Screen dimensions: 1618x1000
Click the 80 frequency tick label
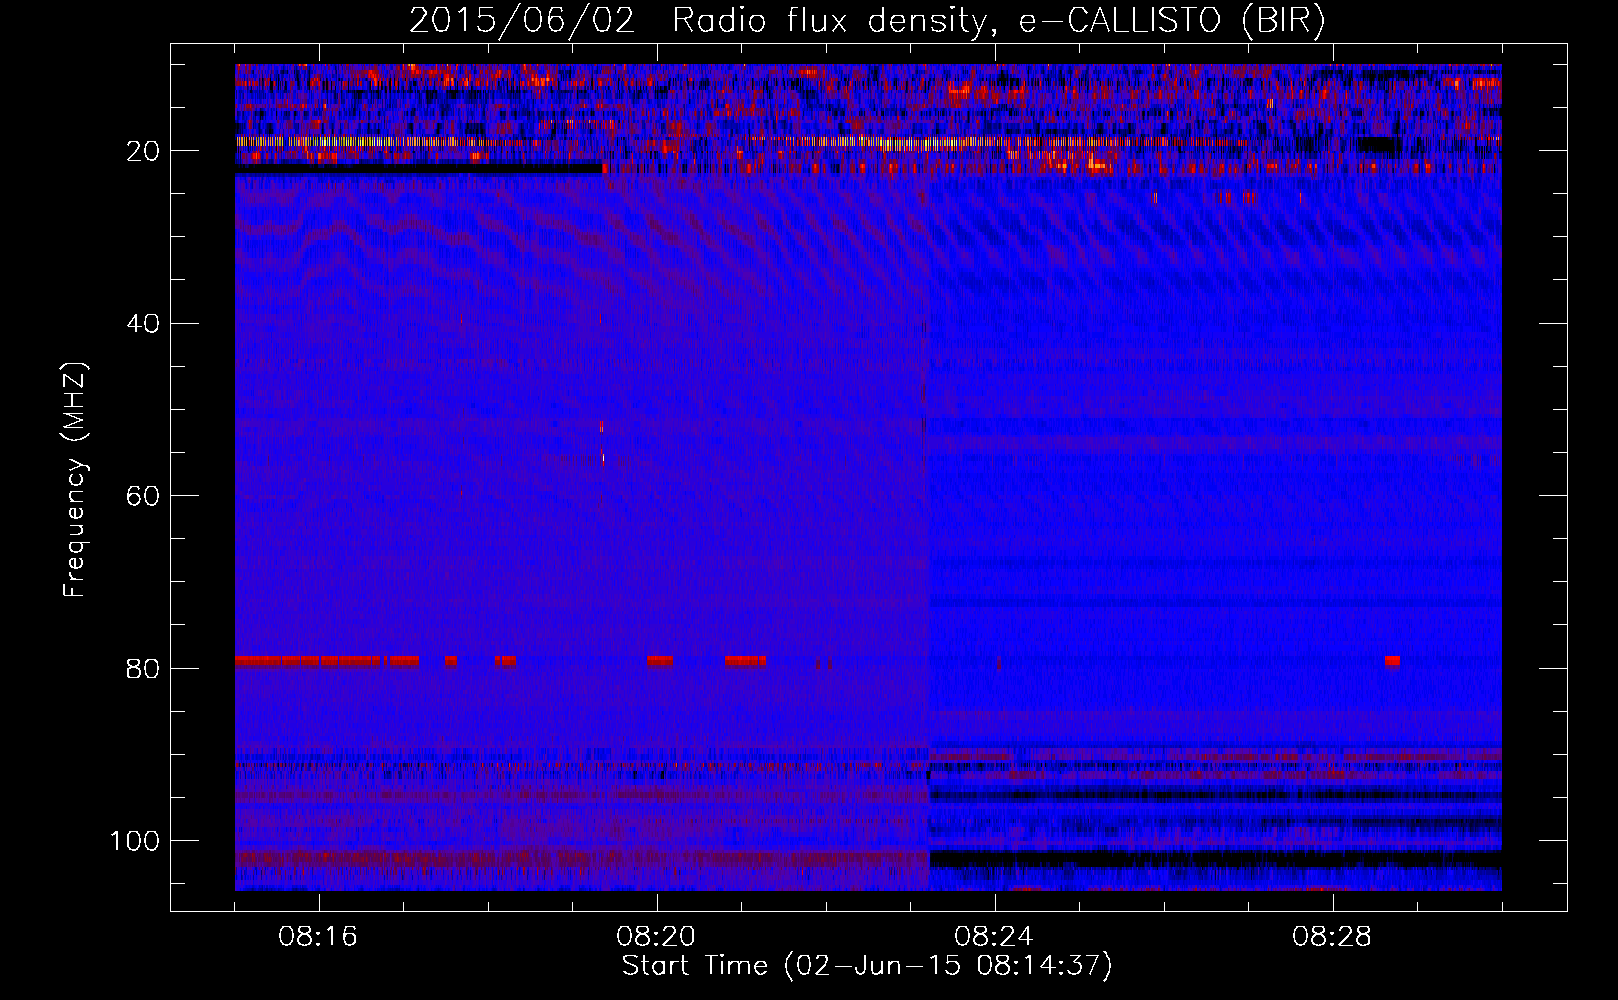tap(143, 668)
